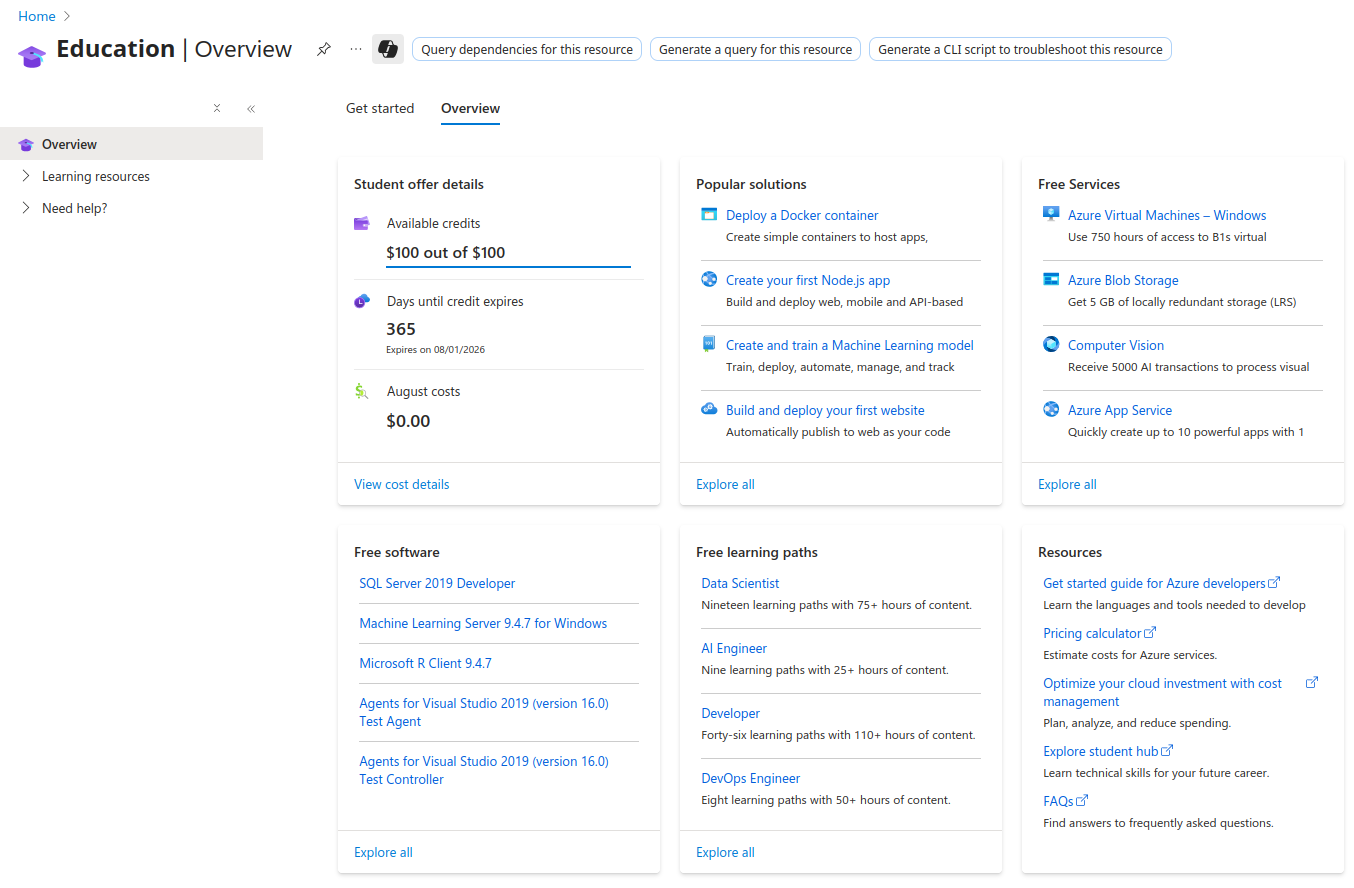The height and width of the screenshot is (888, 1354).
Task: Open View cost details link
Action: (x=402, y=484)
